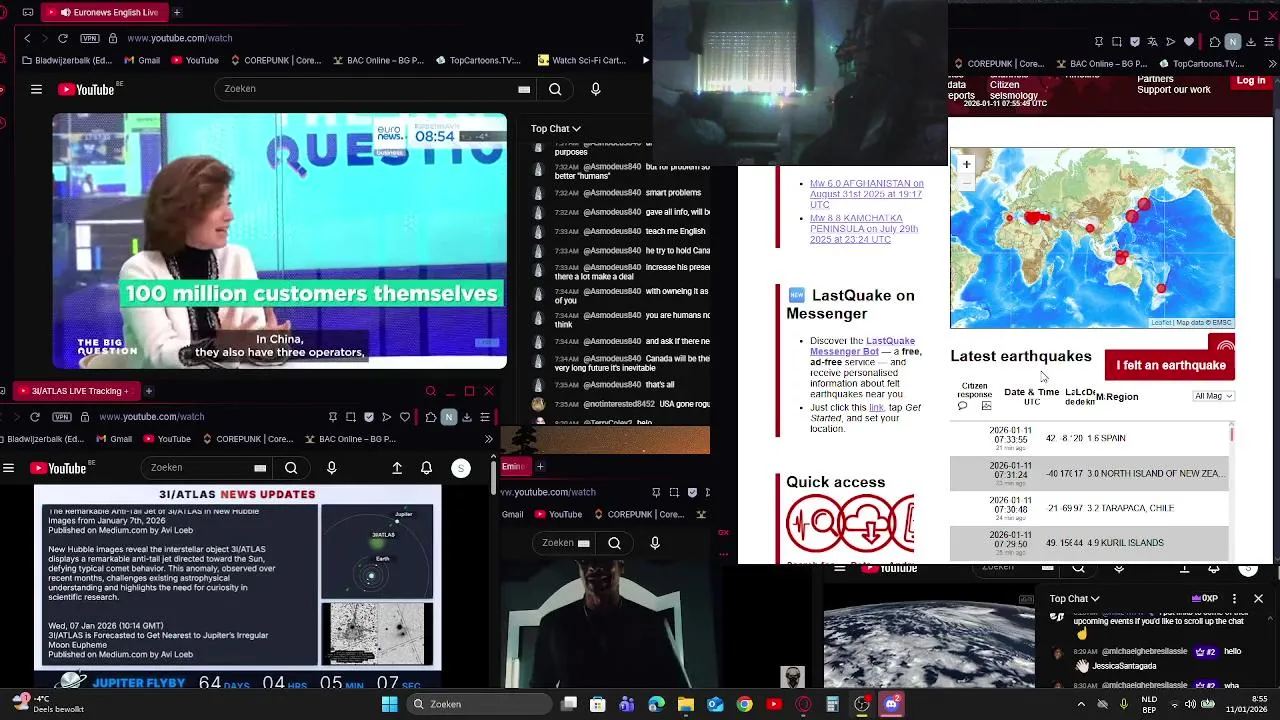
Task: Click ad blocker shield icon in EMSC window
Action: click(1135, 42)
